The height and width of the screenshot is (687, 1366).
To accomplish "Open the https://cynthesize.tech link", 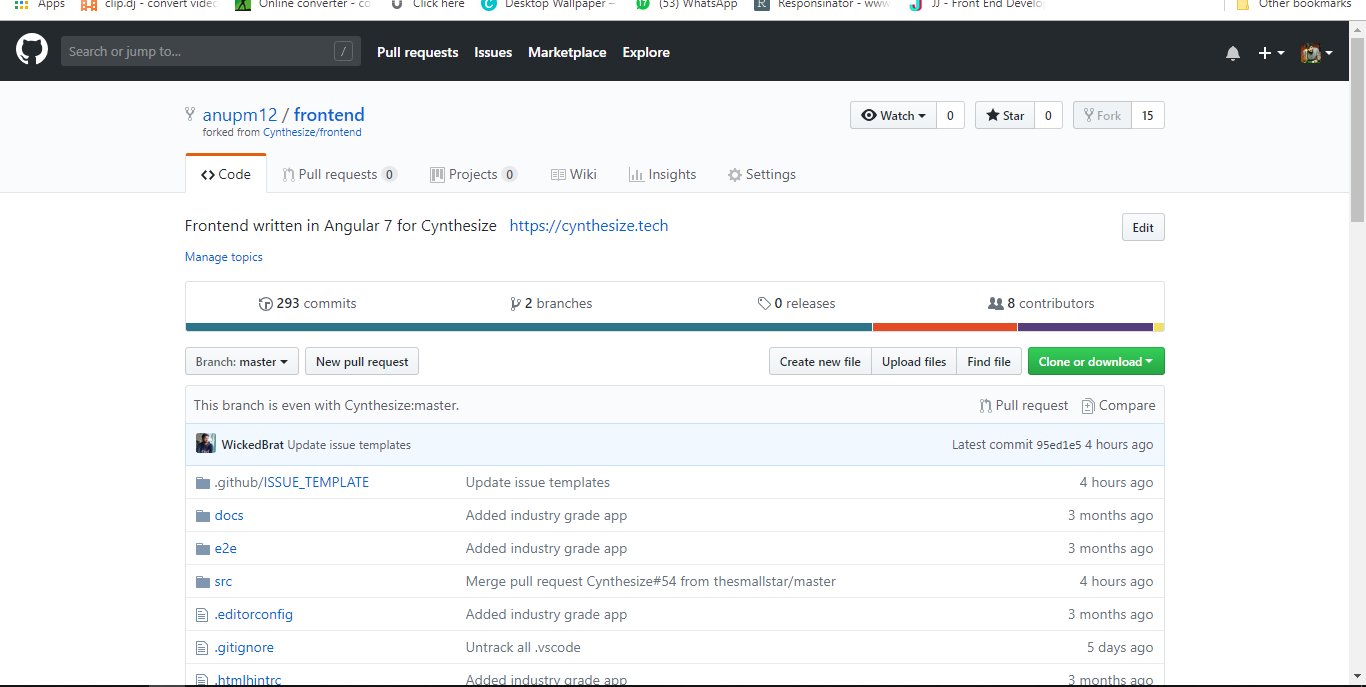I will (x=589, y=226).
